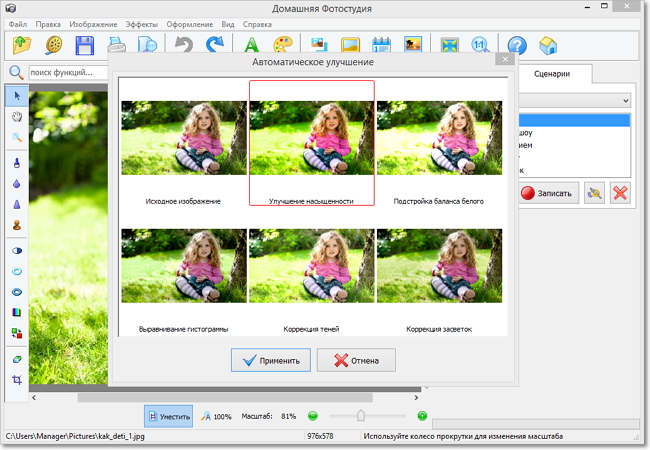Open the Изображение menu
Viewport: 650px width, 450px height.
93,24
